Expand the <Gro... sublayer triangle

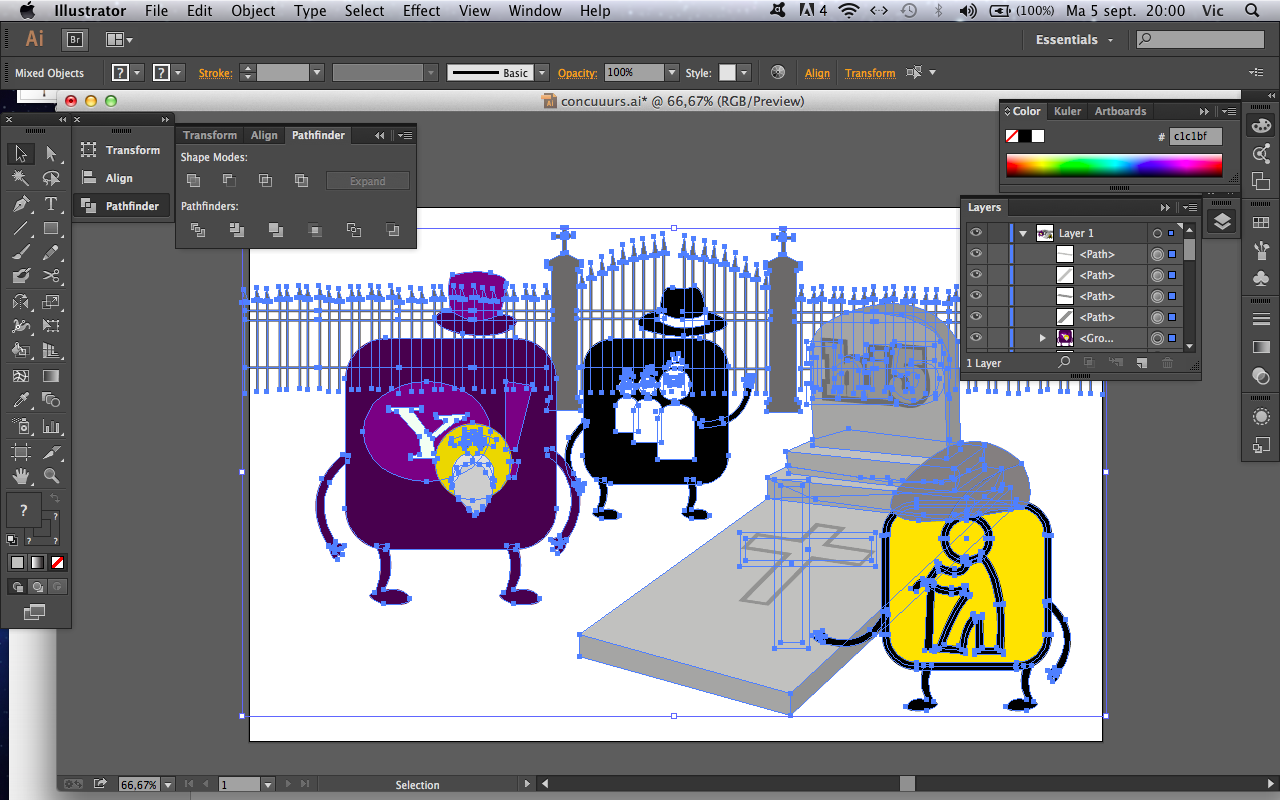1042,338
